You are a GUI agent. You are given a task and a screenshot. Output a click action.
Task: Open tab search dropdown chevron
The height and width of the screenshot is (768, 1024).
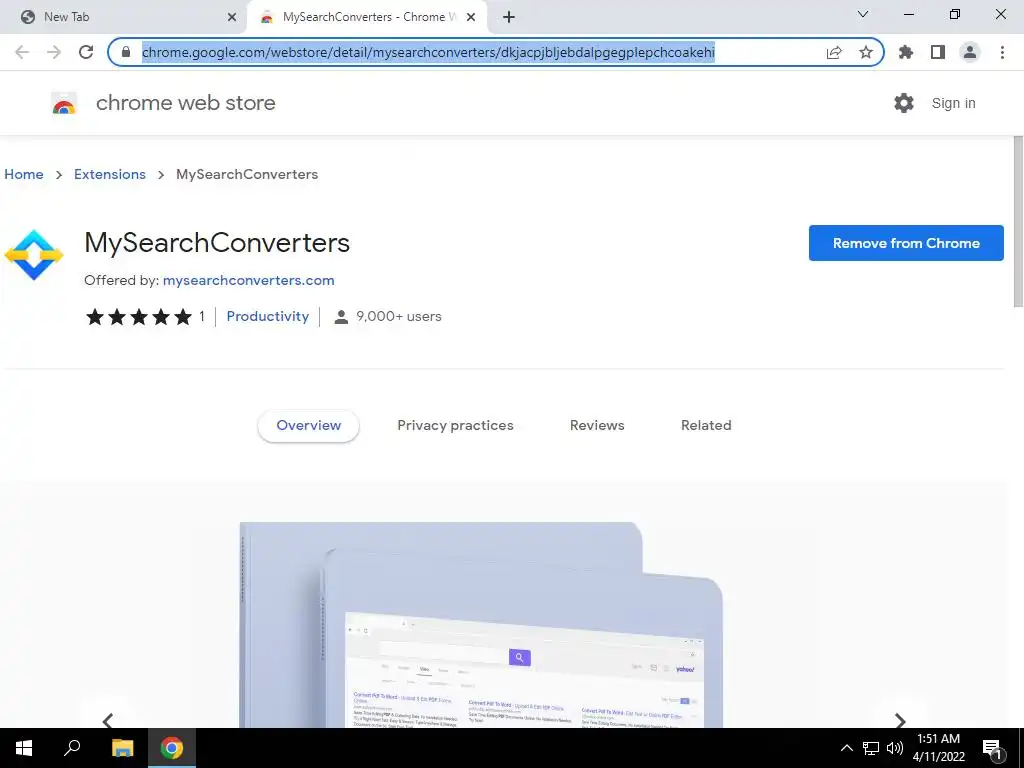pyautogui.click(x=863, y=14)
